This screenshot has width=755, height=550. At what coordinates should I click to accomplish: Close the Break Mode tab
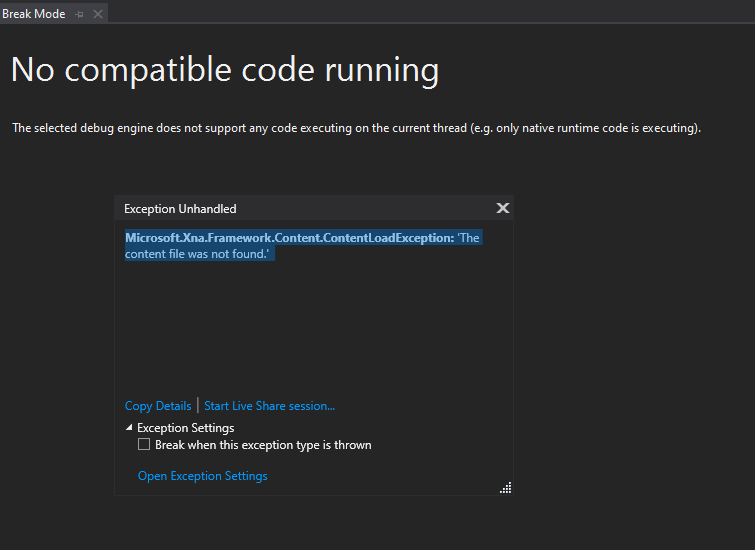point(98,14)
